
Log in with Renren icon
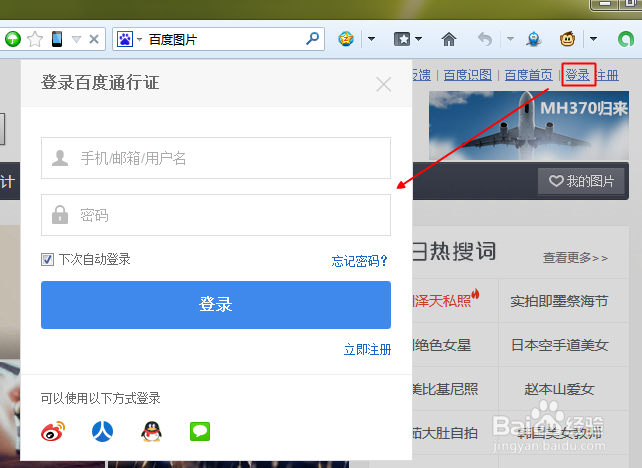click(x=102, y=431)
